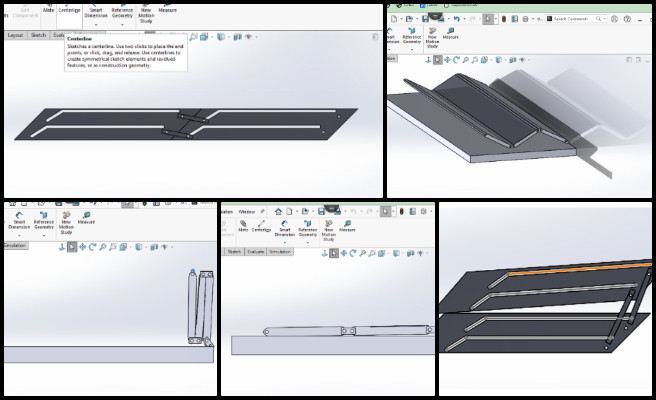This screenshot has height=400, width=656.
Task: Start New Motion Study in the slotted-plate panel
Action: pyautogui.click(x=146, y=14)
